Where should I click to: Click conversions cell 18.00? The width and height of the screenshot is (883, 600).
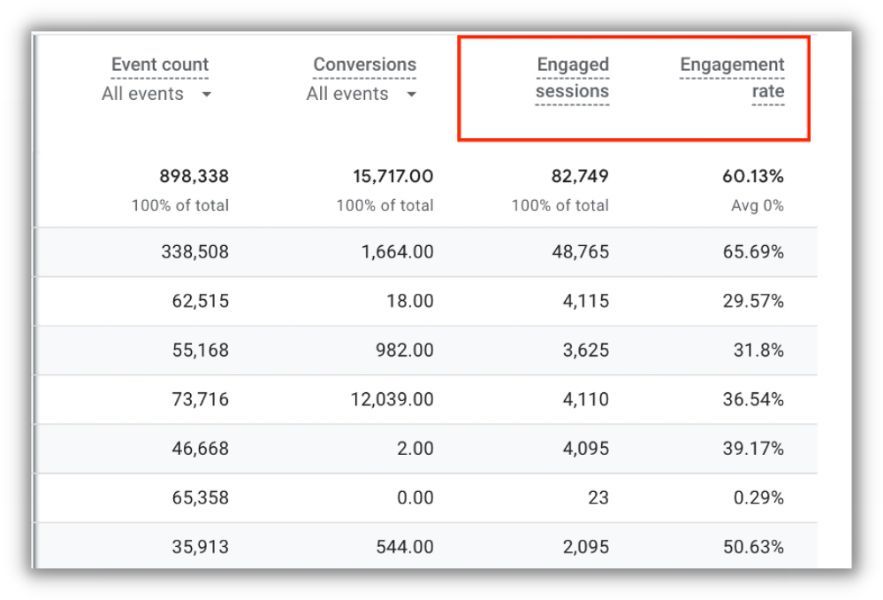pos(410,301)
